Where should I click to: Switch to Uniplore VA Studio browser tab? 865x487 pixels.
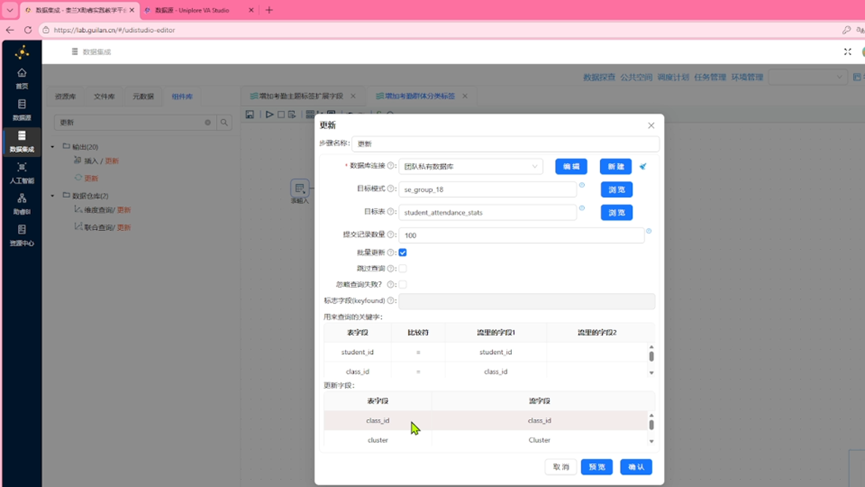coord(193,10)
